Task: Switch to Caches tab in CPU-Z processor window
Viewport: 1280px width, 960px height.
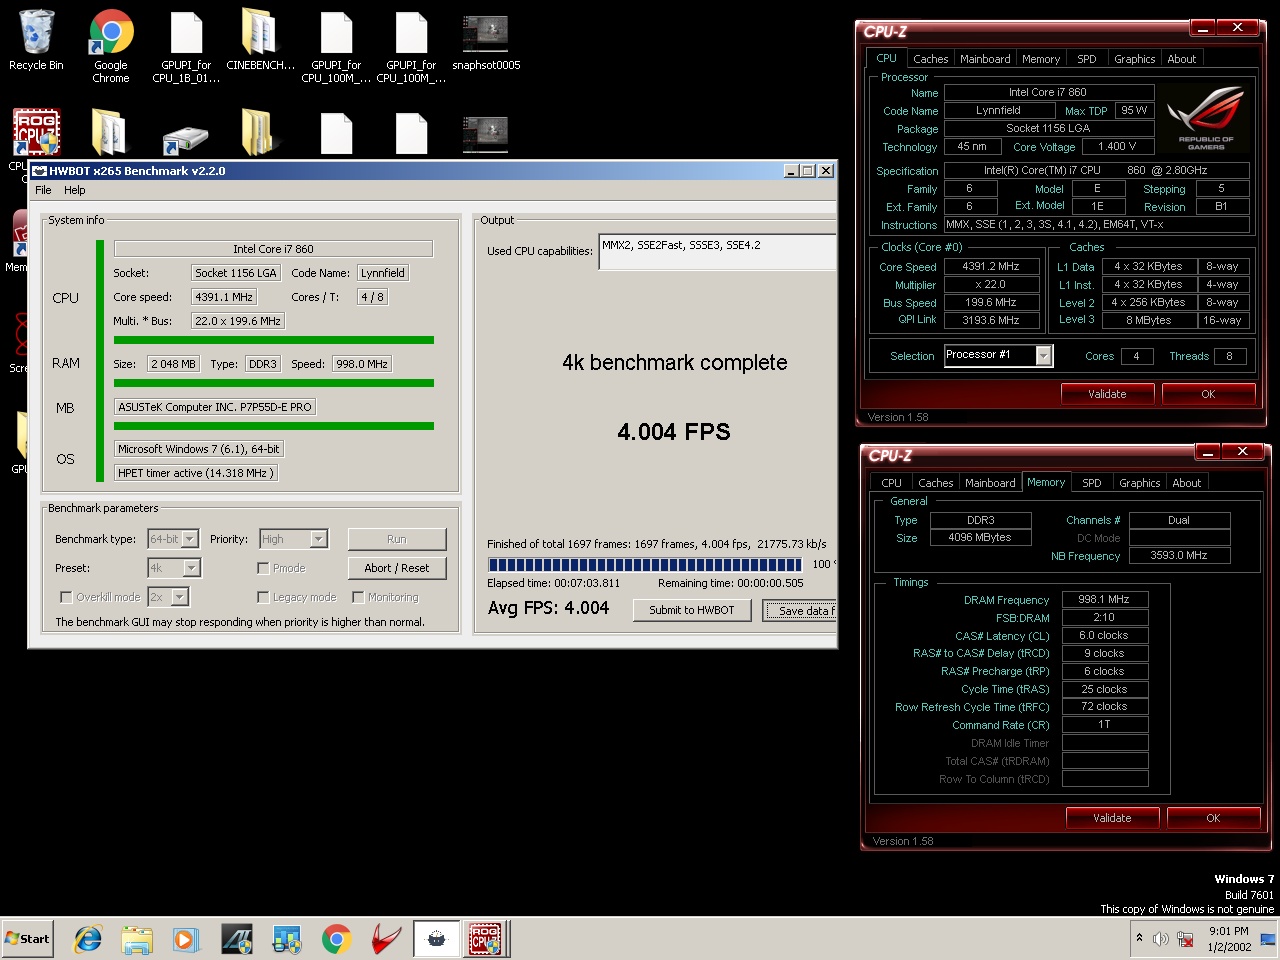Action: coord(930,59)
